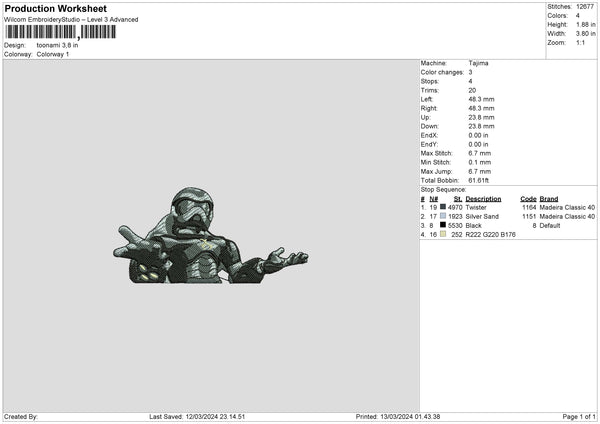The image size is (600, 424).
Task: Click the 'N#' column header
Action: tap(434, 199)
